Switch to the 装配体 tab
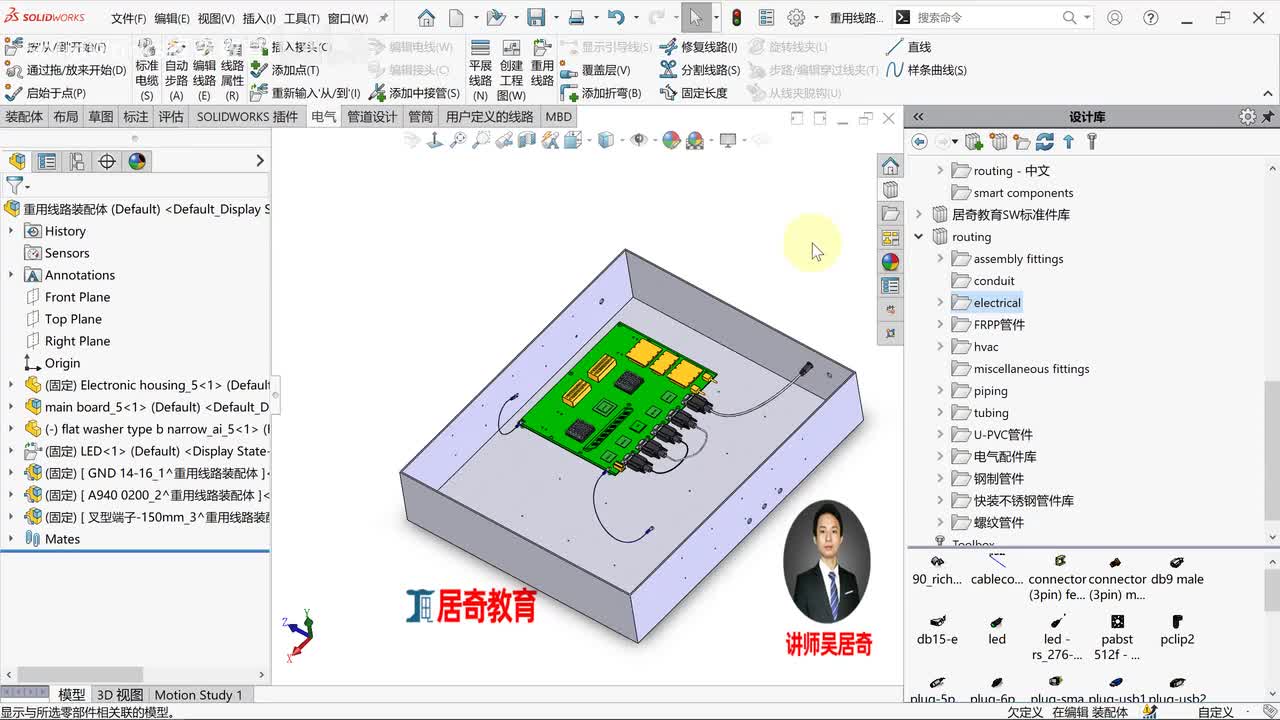 pos(24,117)
